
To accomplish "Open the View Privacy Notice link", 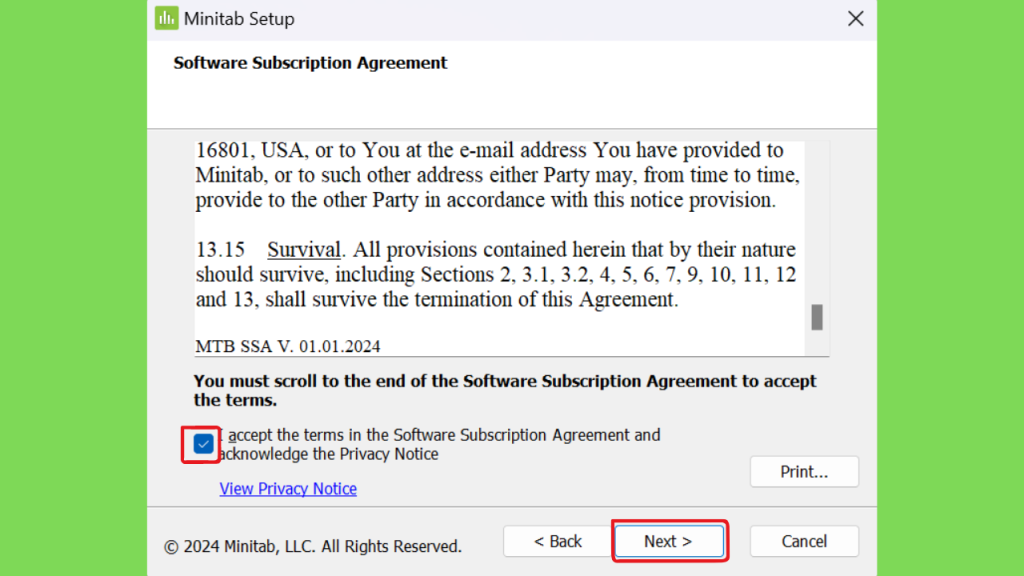I will (x=288, y=488).
